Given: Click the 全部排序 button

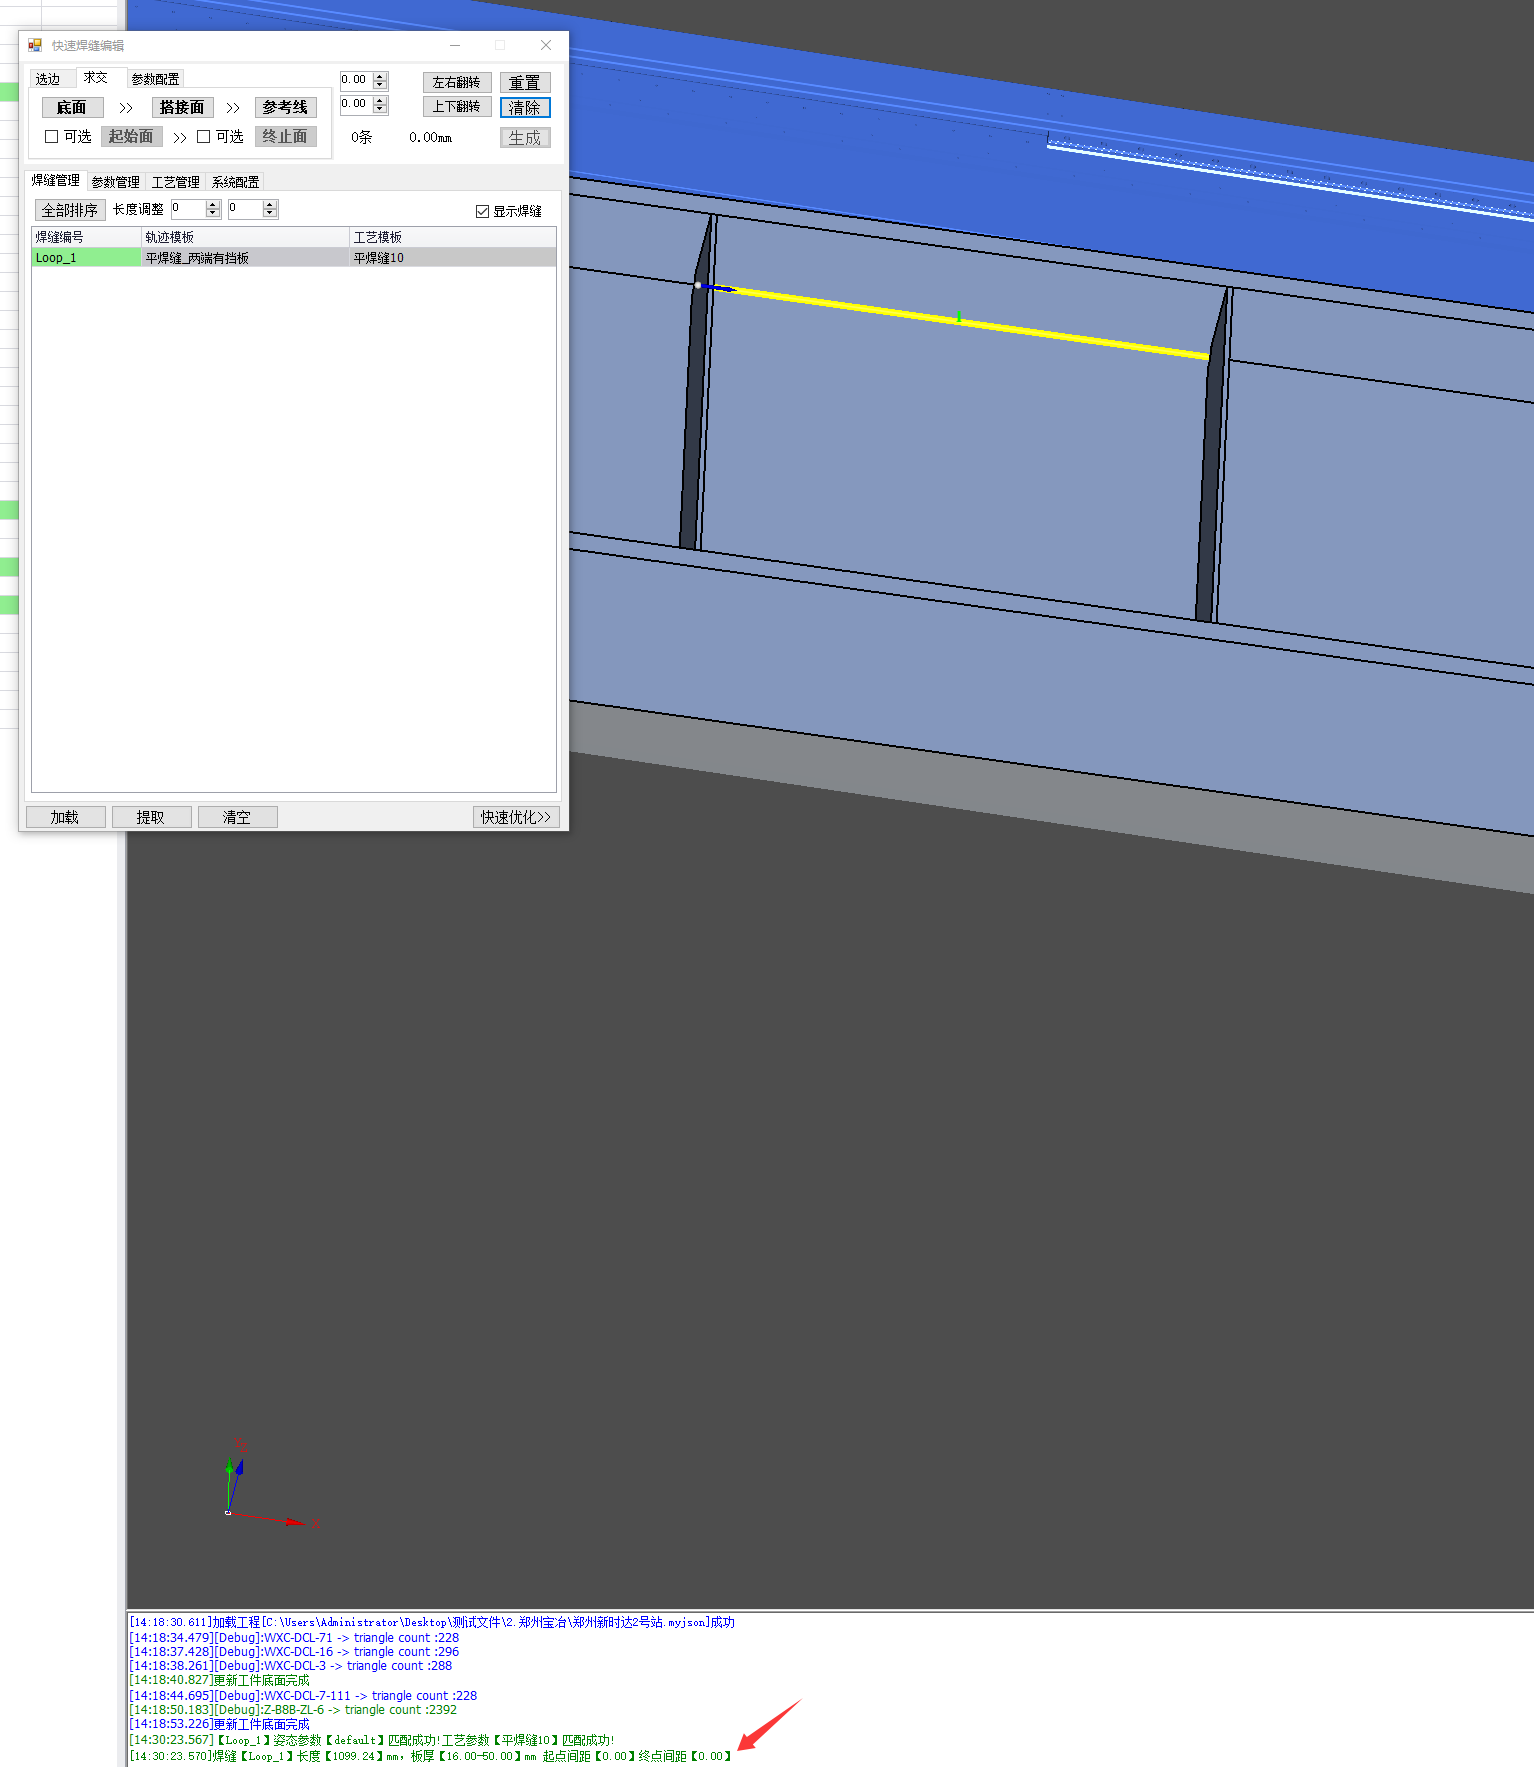Looking at the screenshot, I should click(70, 210).
